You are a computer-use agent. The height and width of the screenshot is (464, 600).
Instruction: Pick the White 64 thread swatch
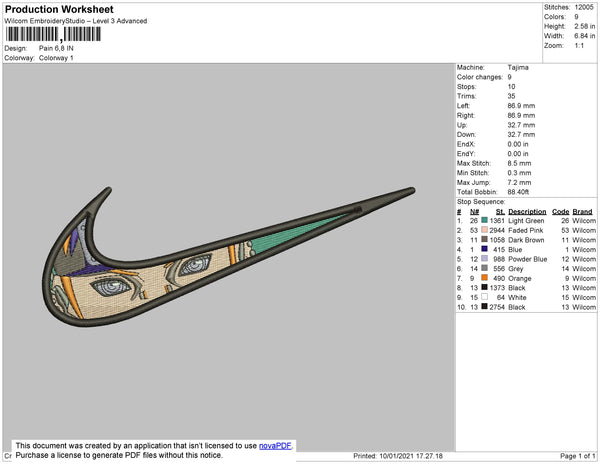484,297
